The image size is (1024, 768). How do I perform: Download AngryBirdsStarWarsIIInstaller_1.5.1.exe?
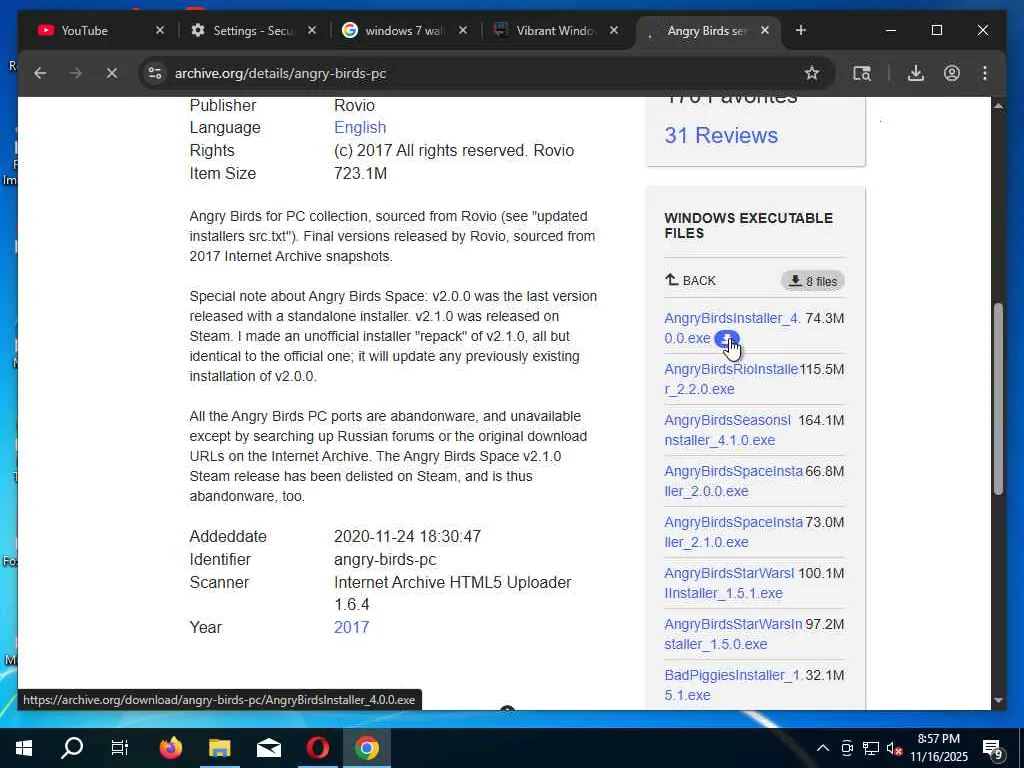point(729,583)
